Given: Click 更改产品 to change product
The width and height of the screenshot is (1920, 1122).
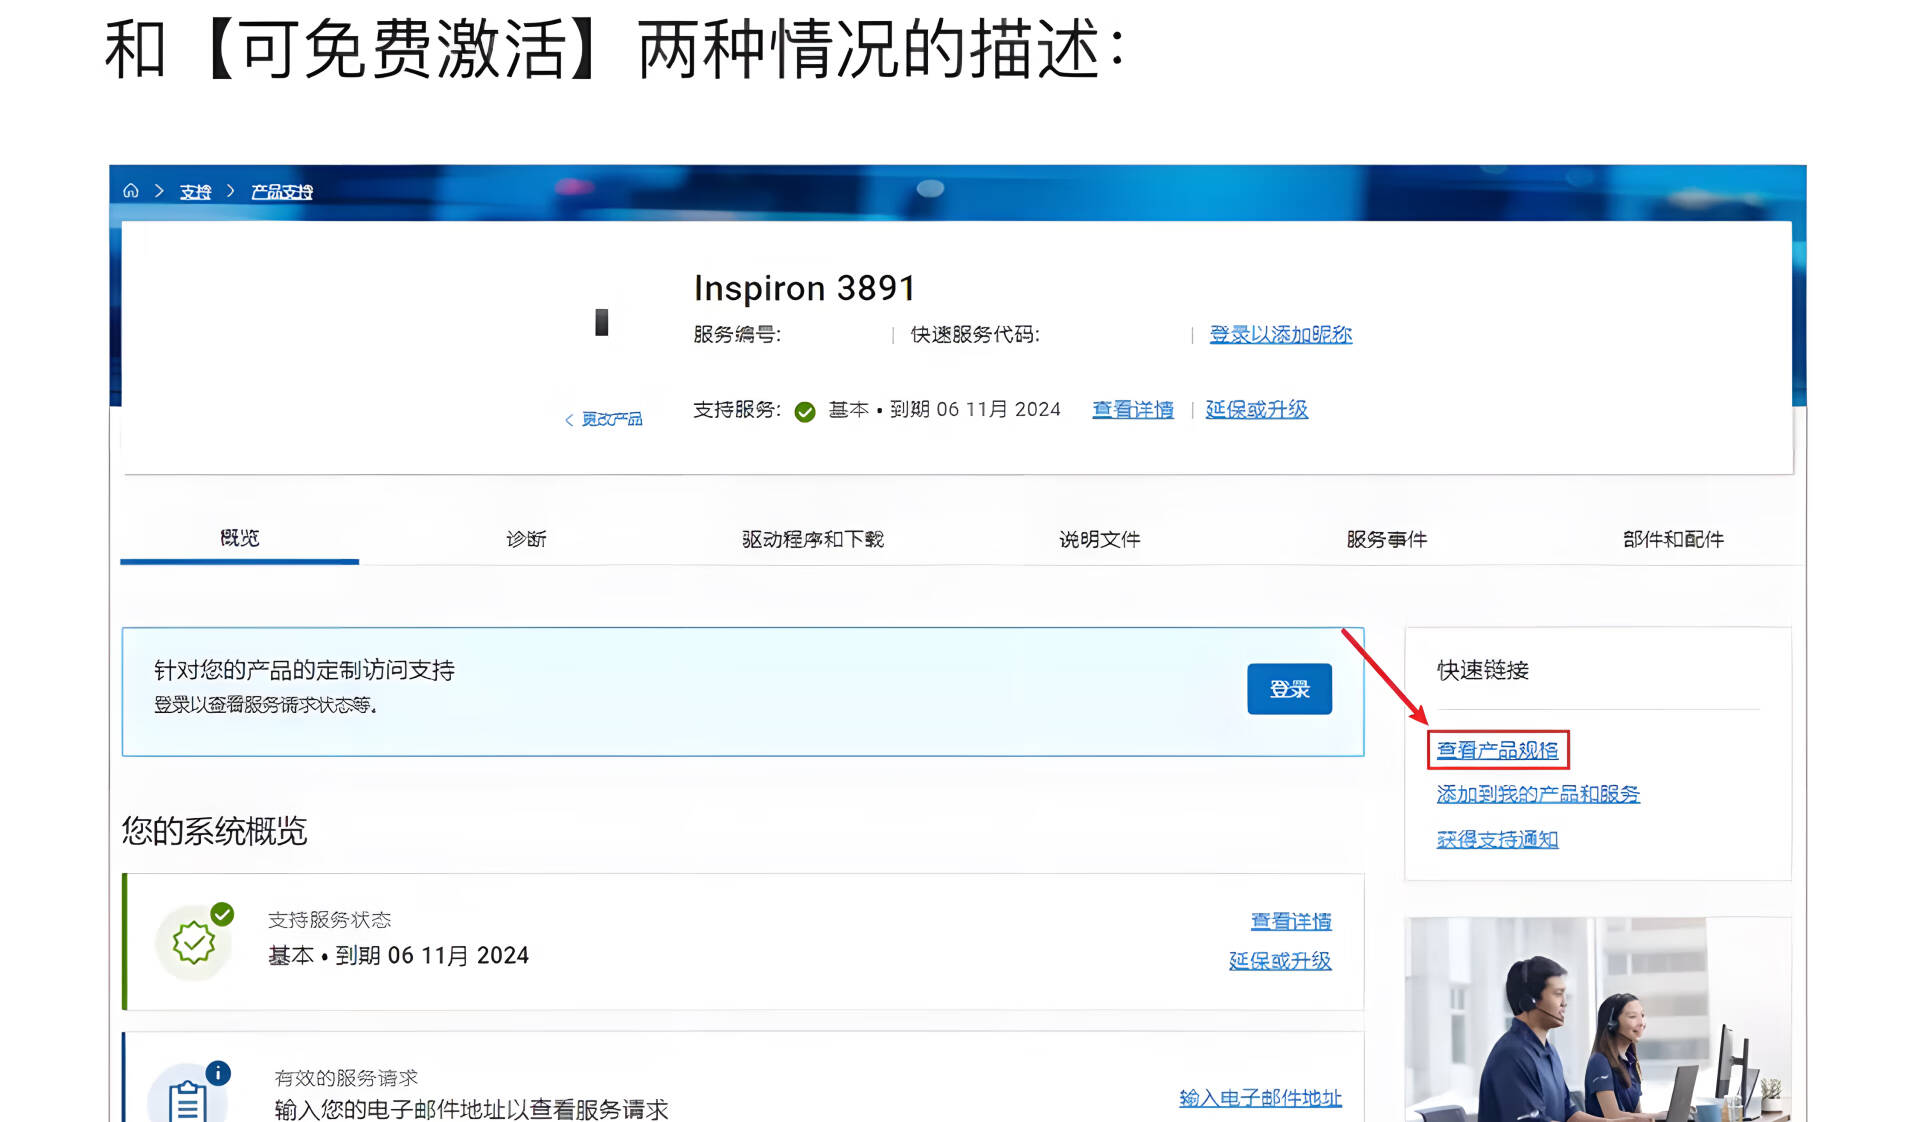Looking at the screenshot, I should [604, 419].
